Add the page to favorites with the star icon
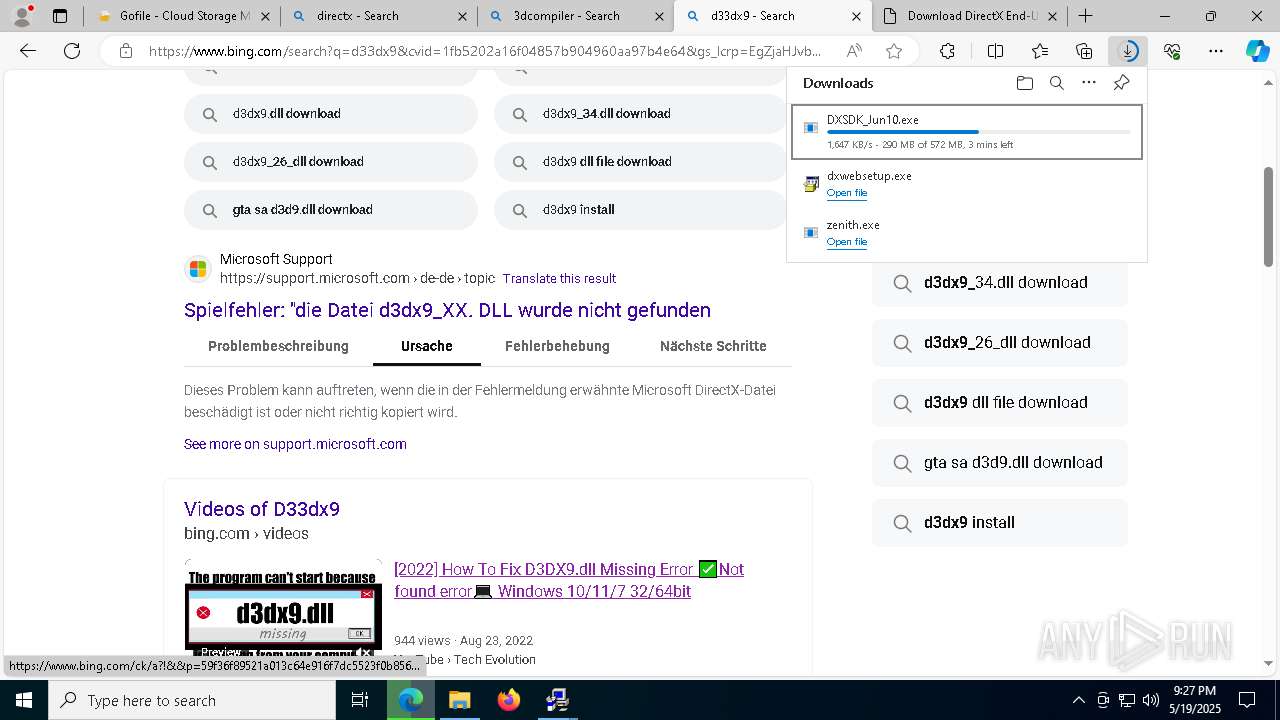1280x720 pixels. (894, 51)
